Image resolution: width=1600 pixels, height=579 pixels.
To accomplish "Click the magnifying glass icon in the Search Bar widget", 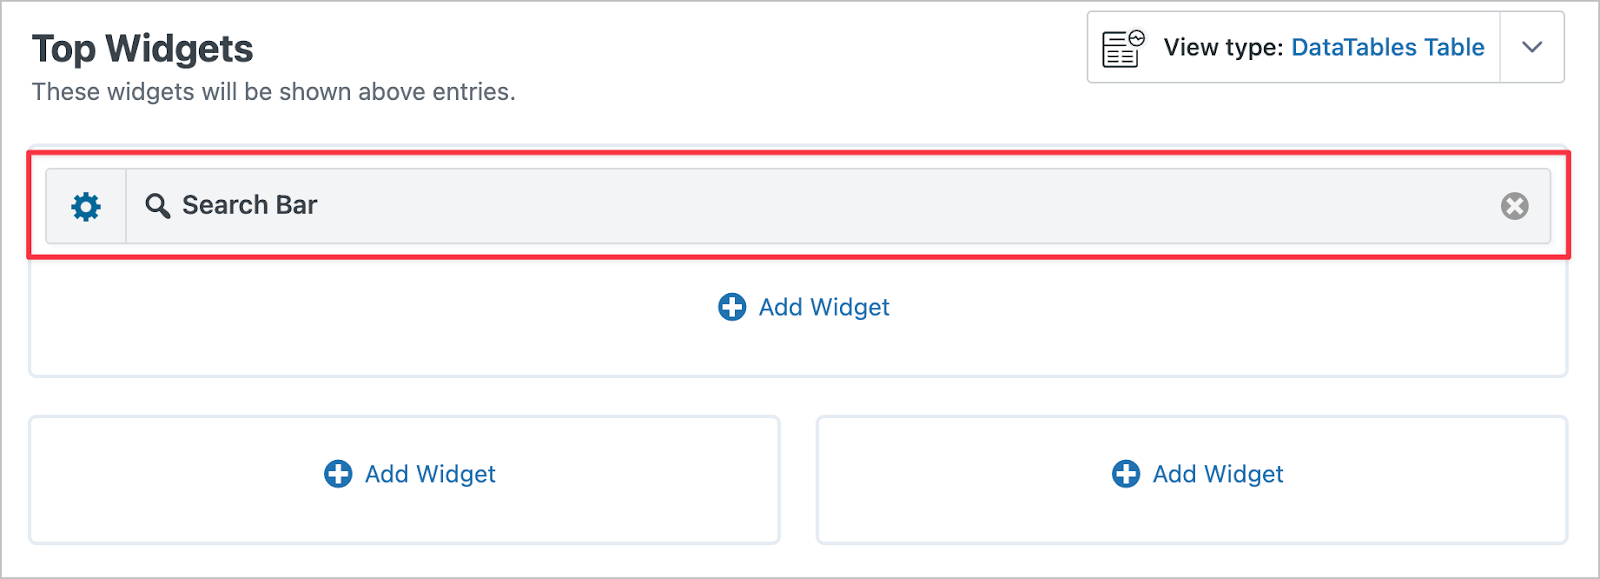I will (157, 206).
